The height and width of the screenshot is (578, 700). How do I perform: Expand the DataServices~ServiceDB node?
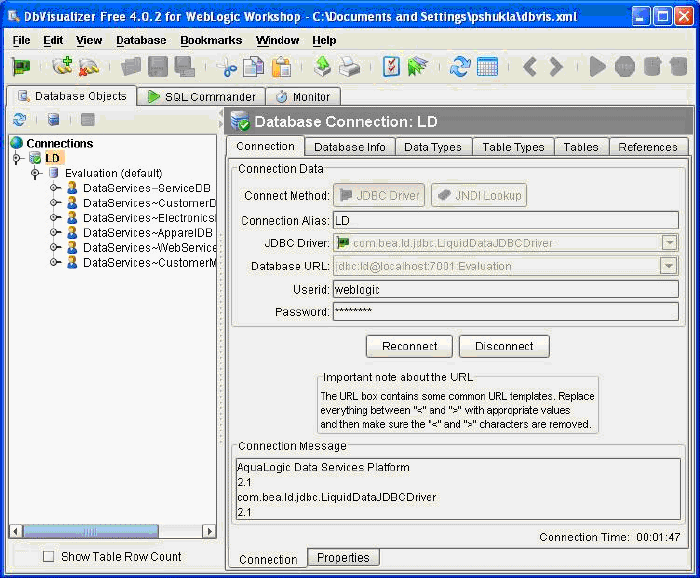pyautogui.click(x=54, y=188)
